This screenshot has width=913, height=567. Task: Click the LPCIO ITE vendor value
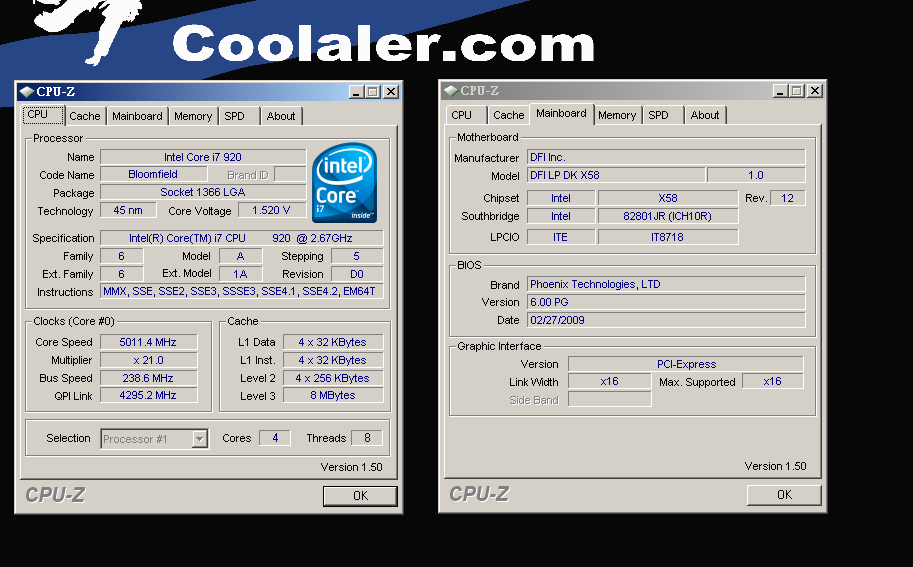(561, 237)
